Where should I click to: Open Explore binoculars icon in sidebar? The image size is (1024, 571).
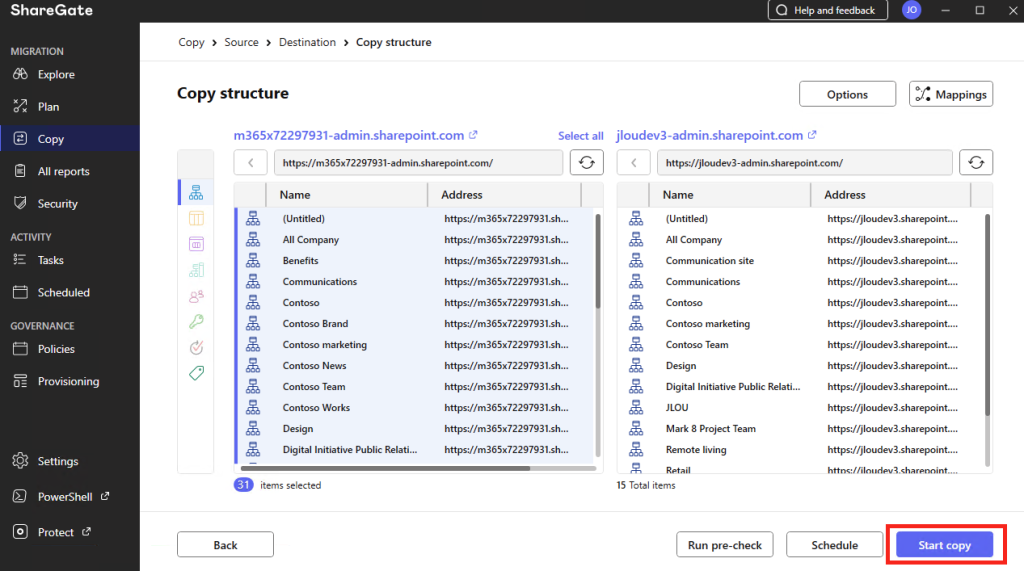(x=20, y=74)
